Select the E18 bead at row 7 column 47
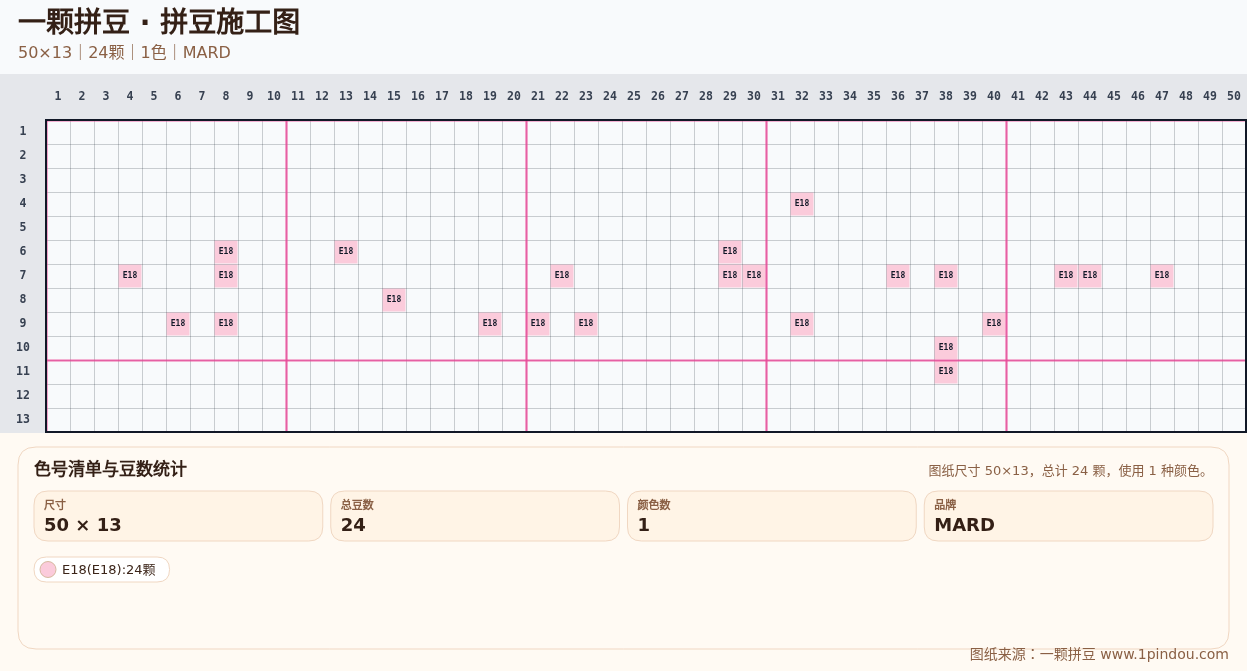This screenshot has height=671, width=1247. (1162, 276)
